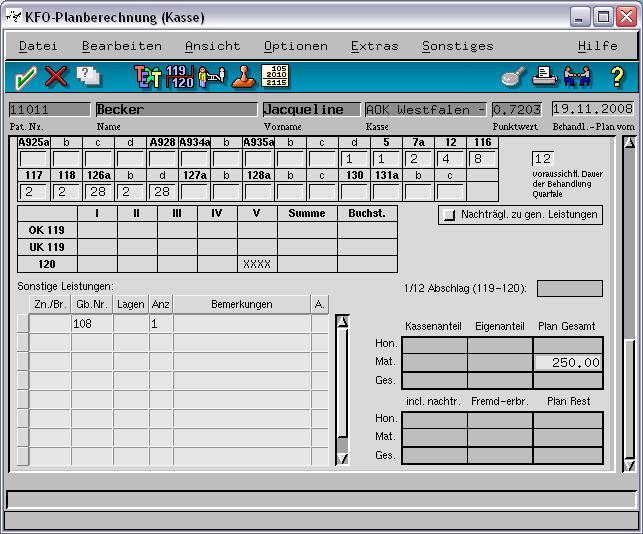Open the Extras menu
The image size is (643, 534).
coord(374,46)
